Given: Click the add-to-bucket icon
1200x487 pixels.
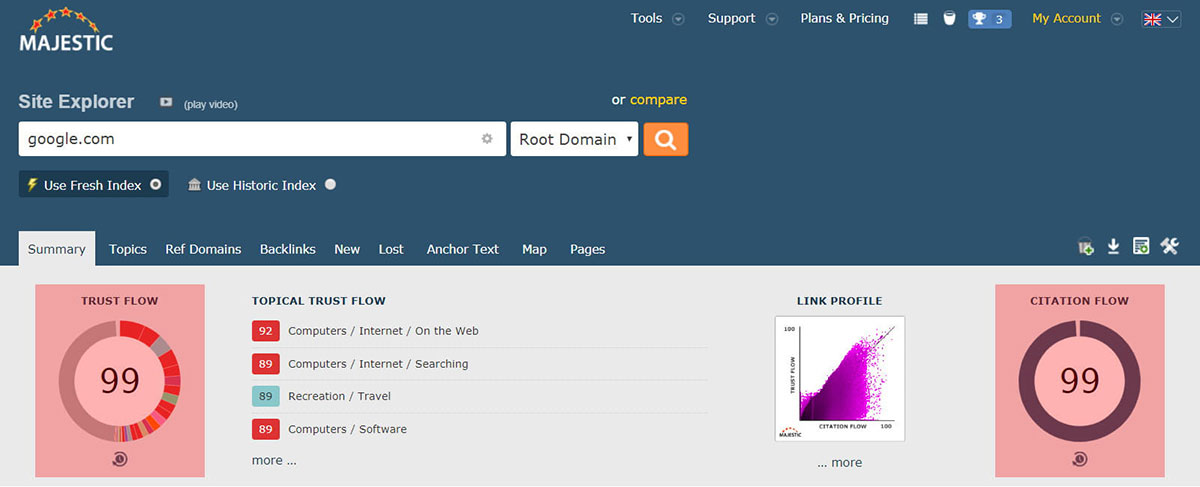Looking at the screenshot, I should [1086, 247].
